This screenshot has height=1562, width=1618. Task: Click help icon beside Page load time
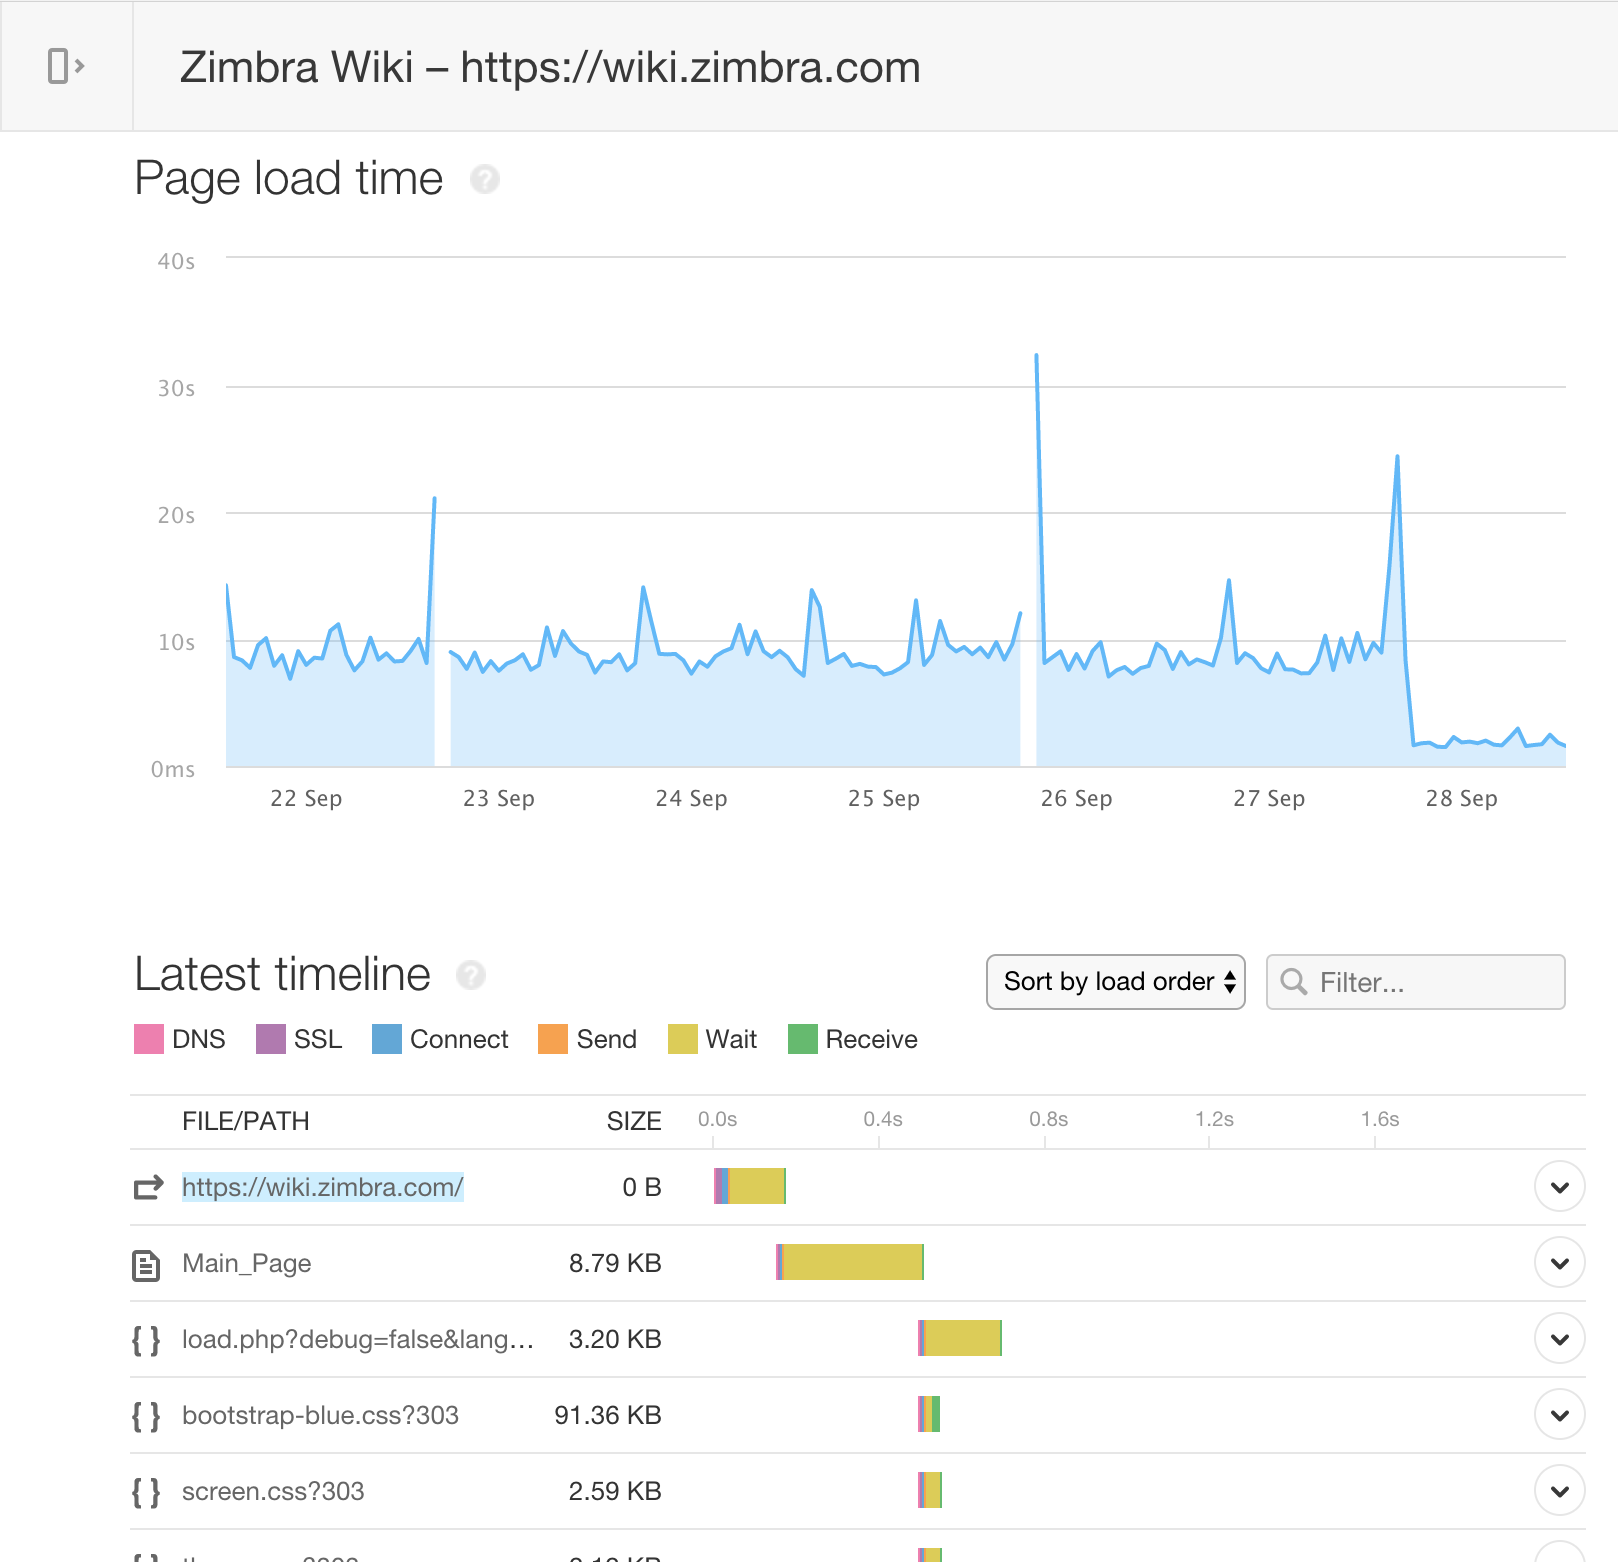(485, 179)
